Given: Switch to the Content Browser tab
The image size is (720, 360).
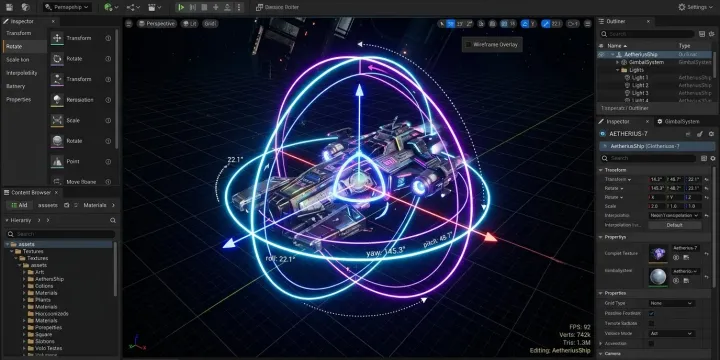Looking at the screenshot, I should [31, 192].
